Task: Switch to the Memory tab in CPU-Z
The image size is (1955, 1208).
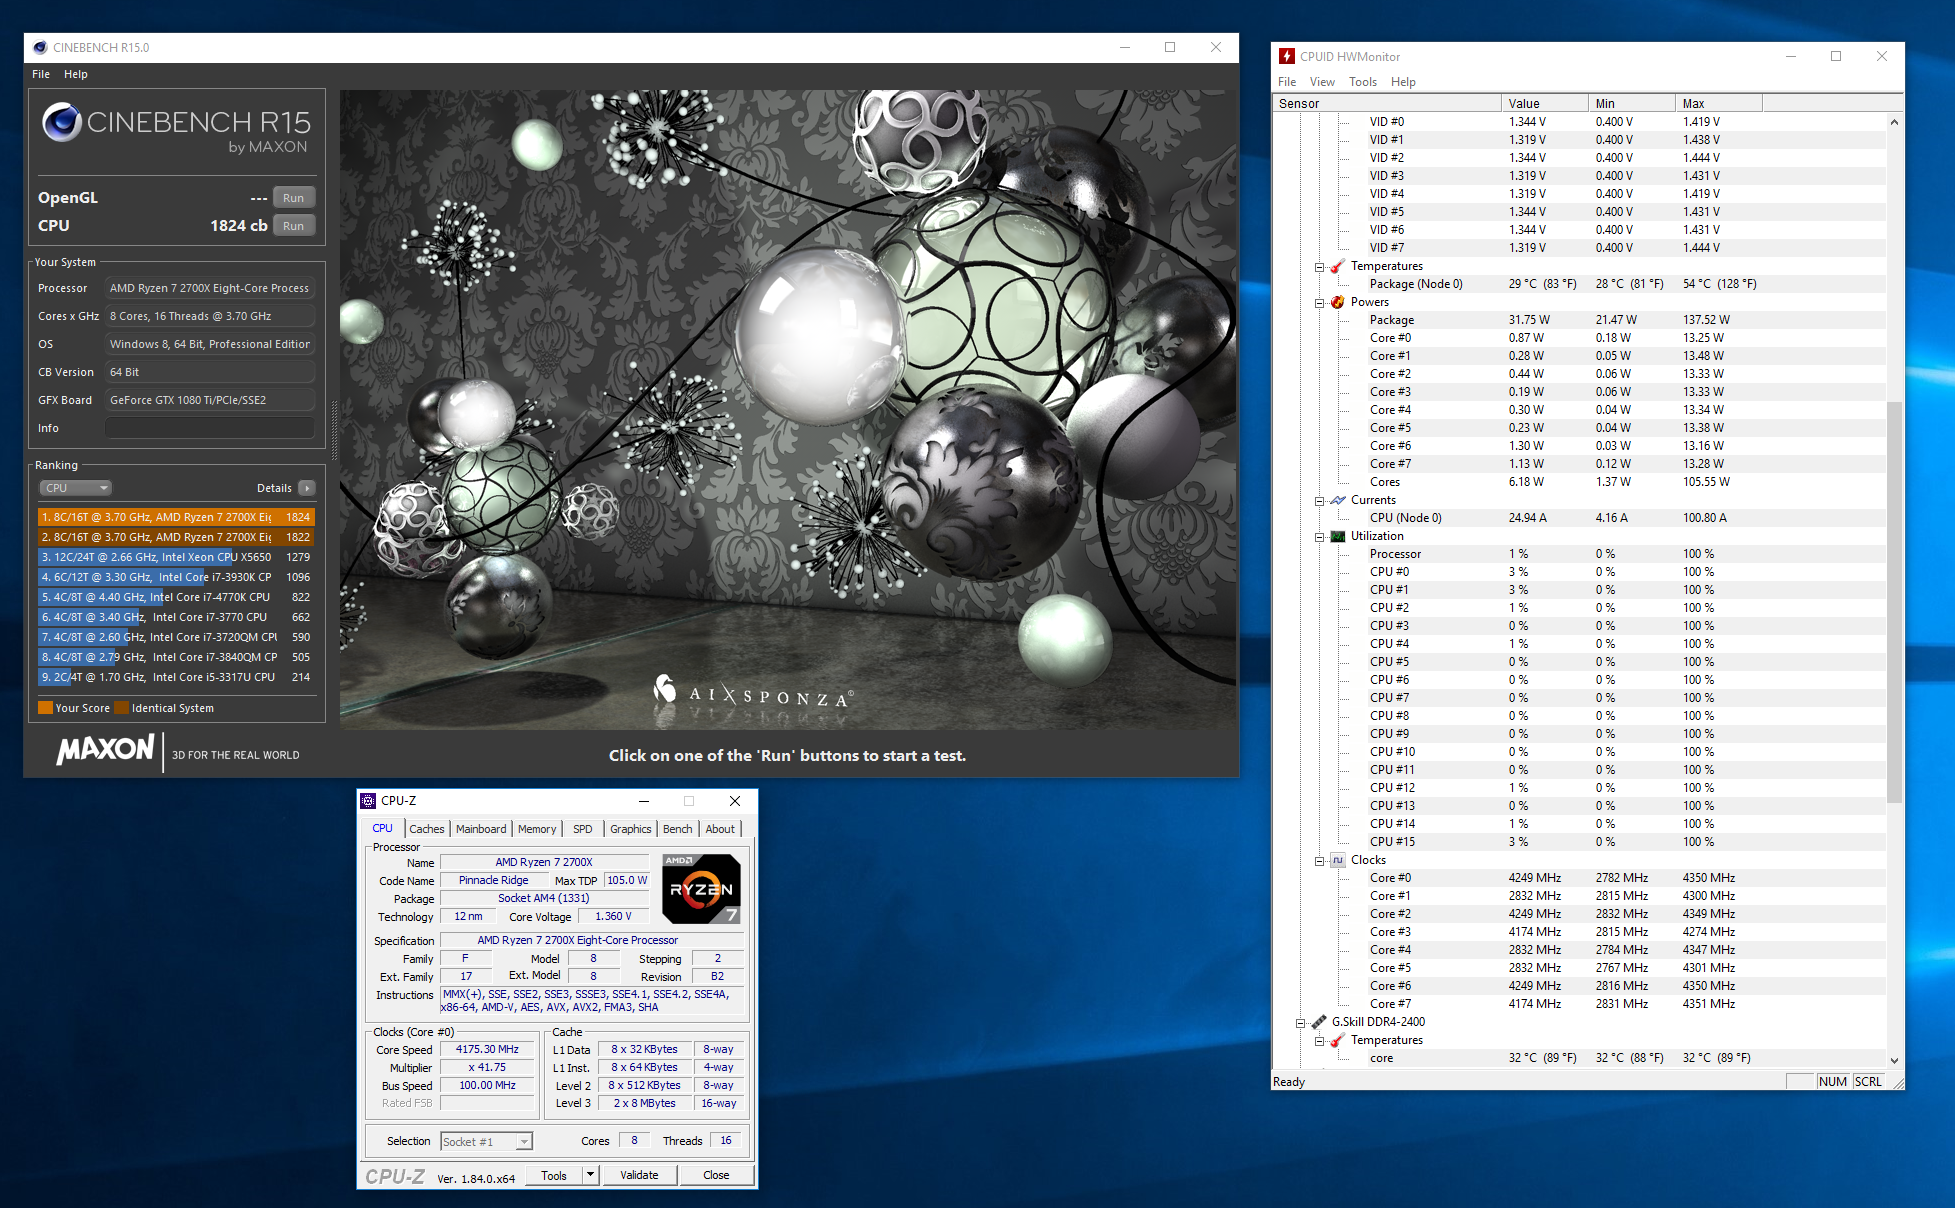Action: click(x=537, y=829)
